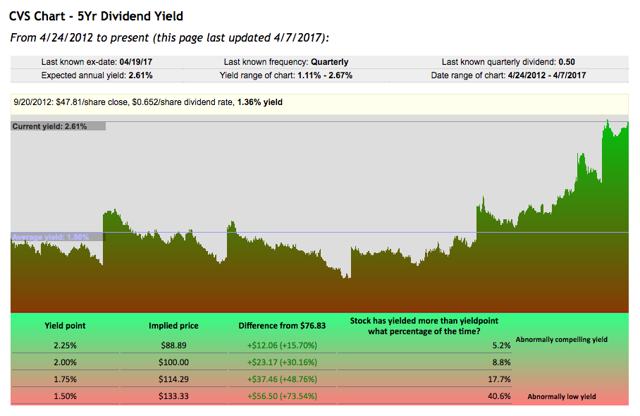Click the 8.8% time percentage

click(x=501, y=363)
